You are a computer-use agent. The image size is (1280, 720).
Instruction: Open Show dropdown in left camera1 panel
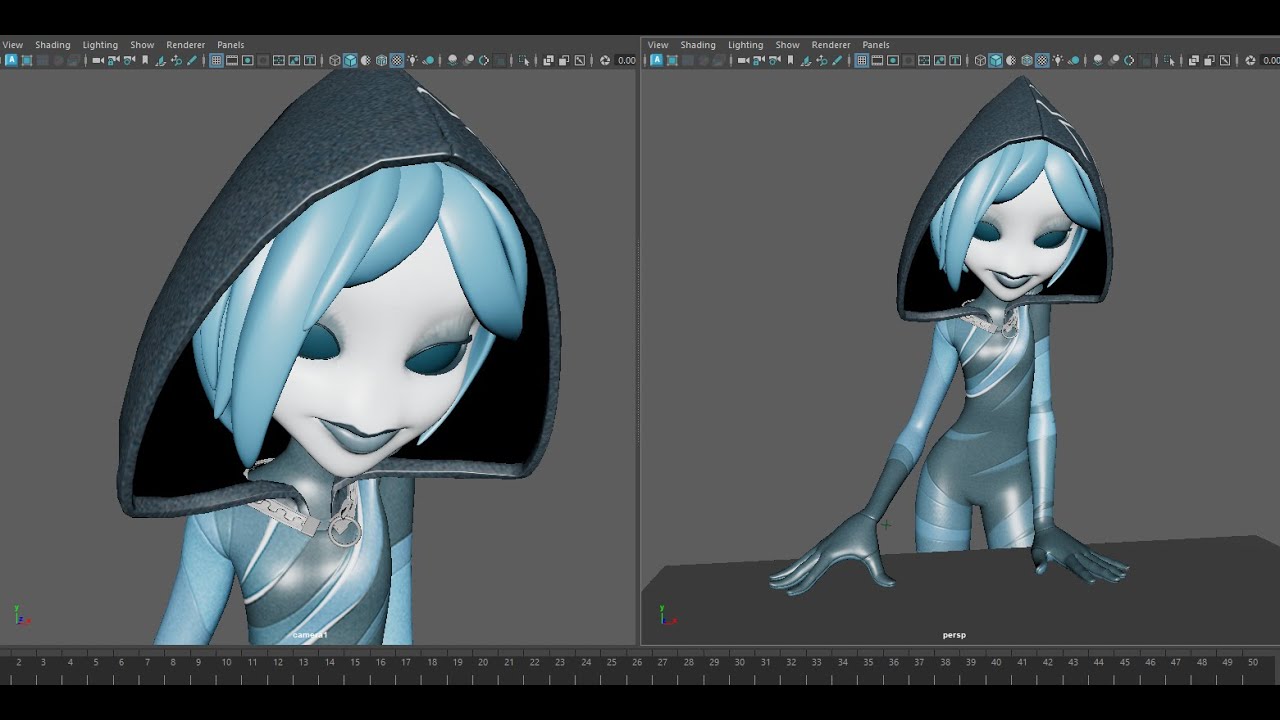[x=142, y=45]
